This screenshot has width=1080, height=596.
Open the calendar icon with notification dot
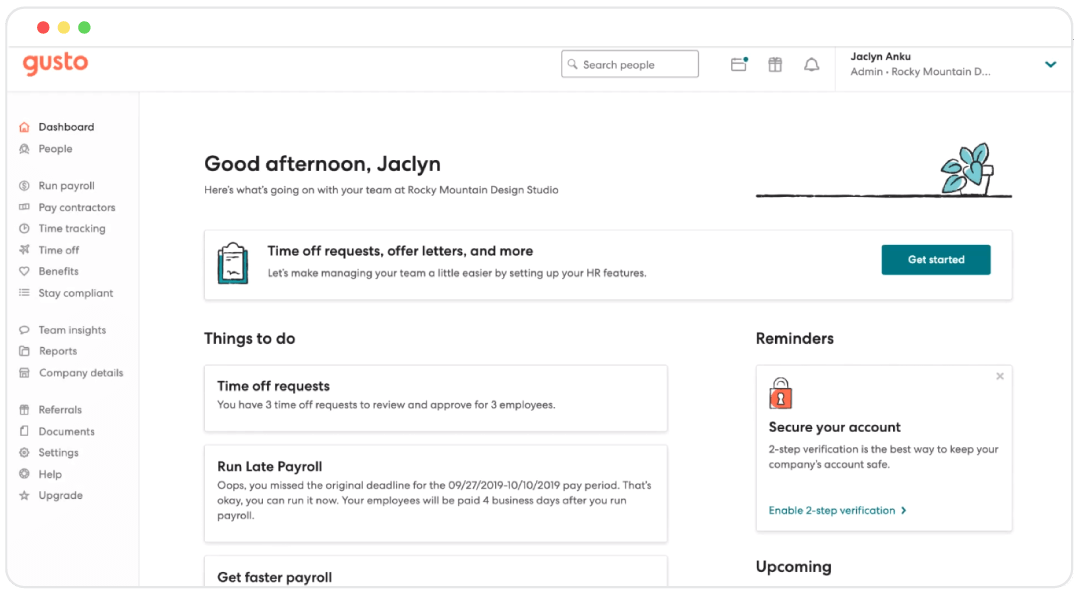click(738, 63)
